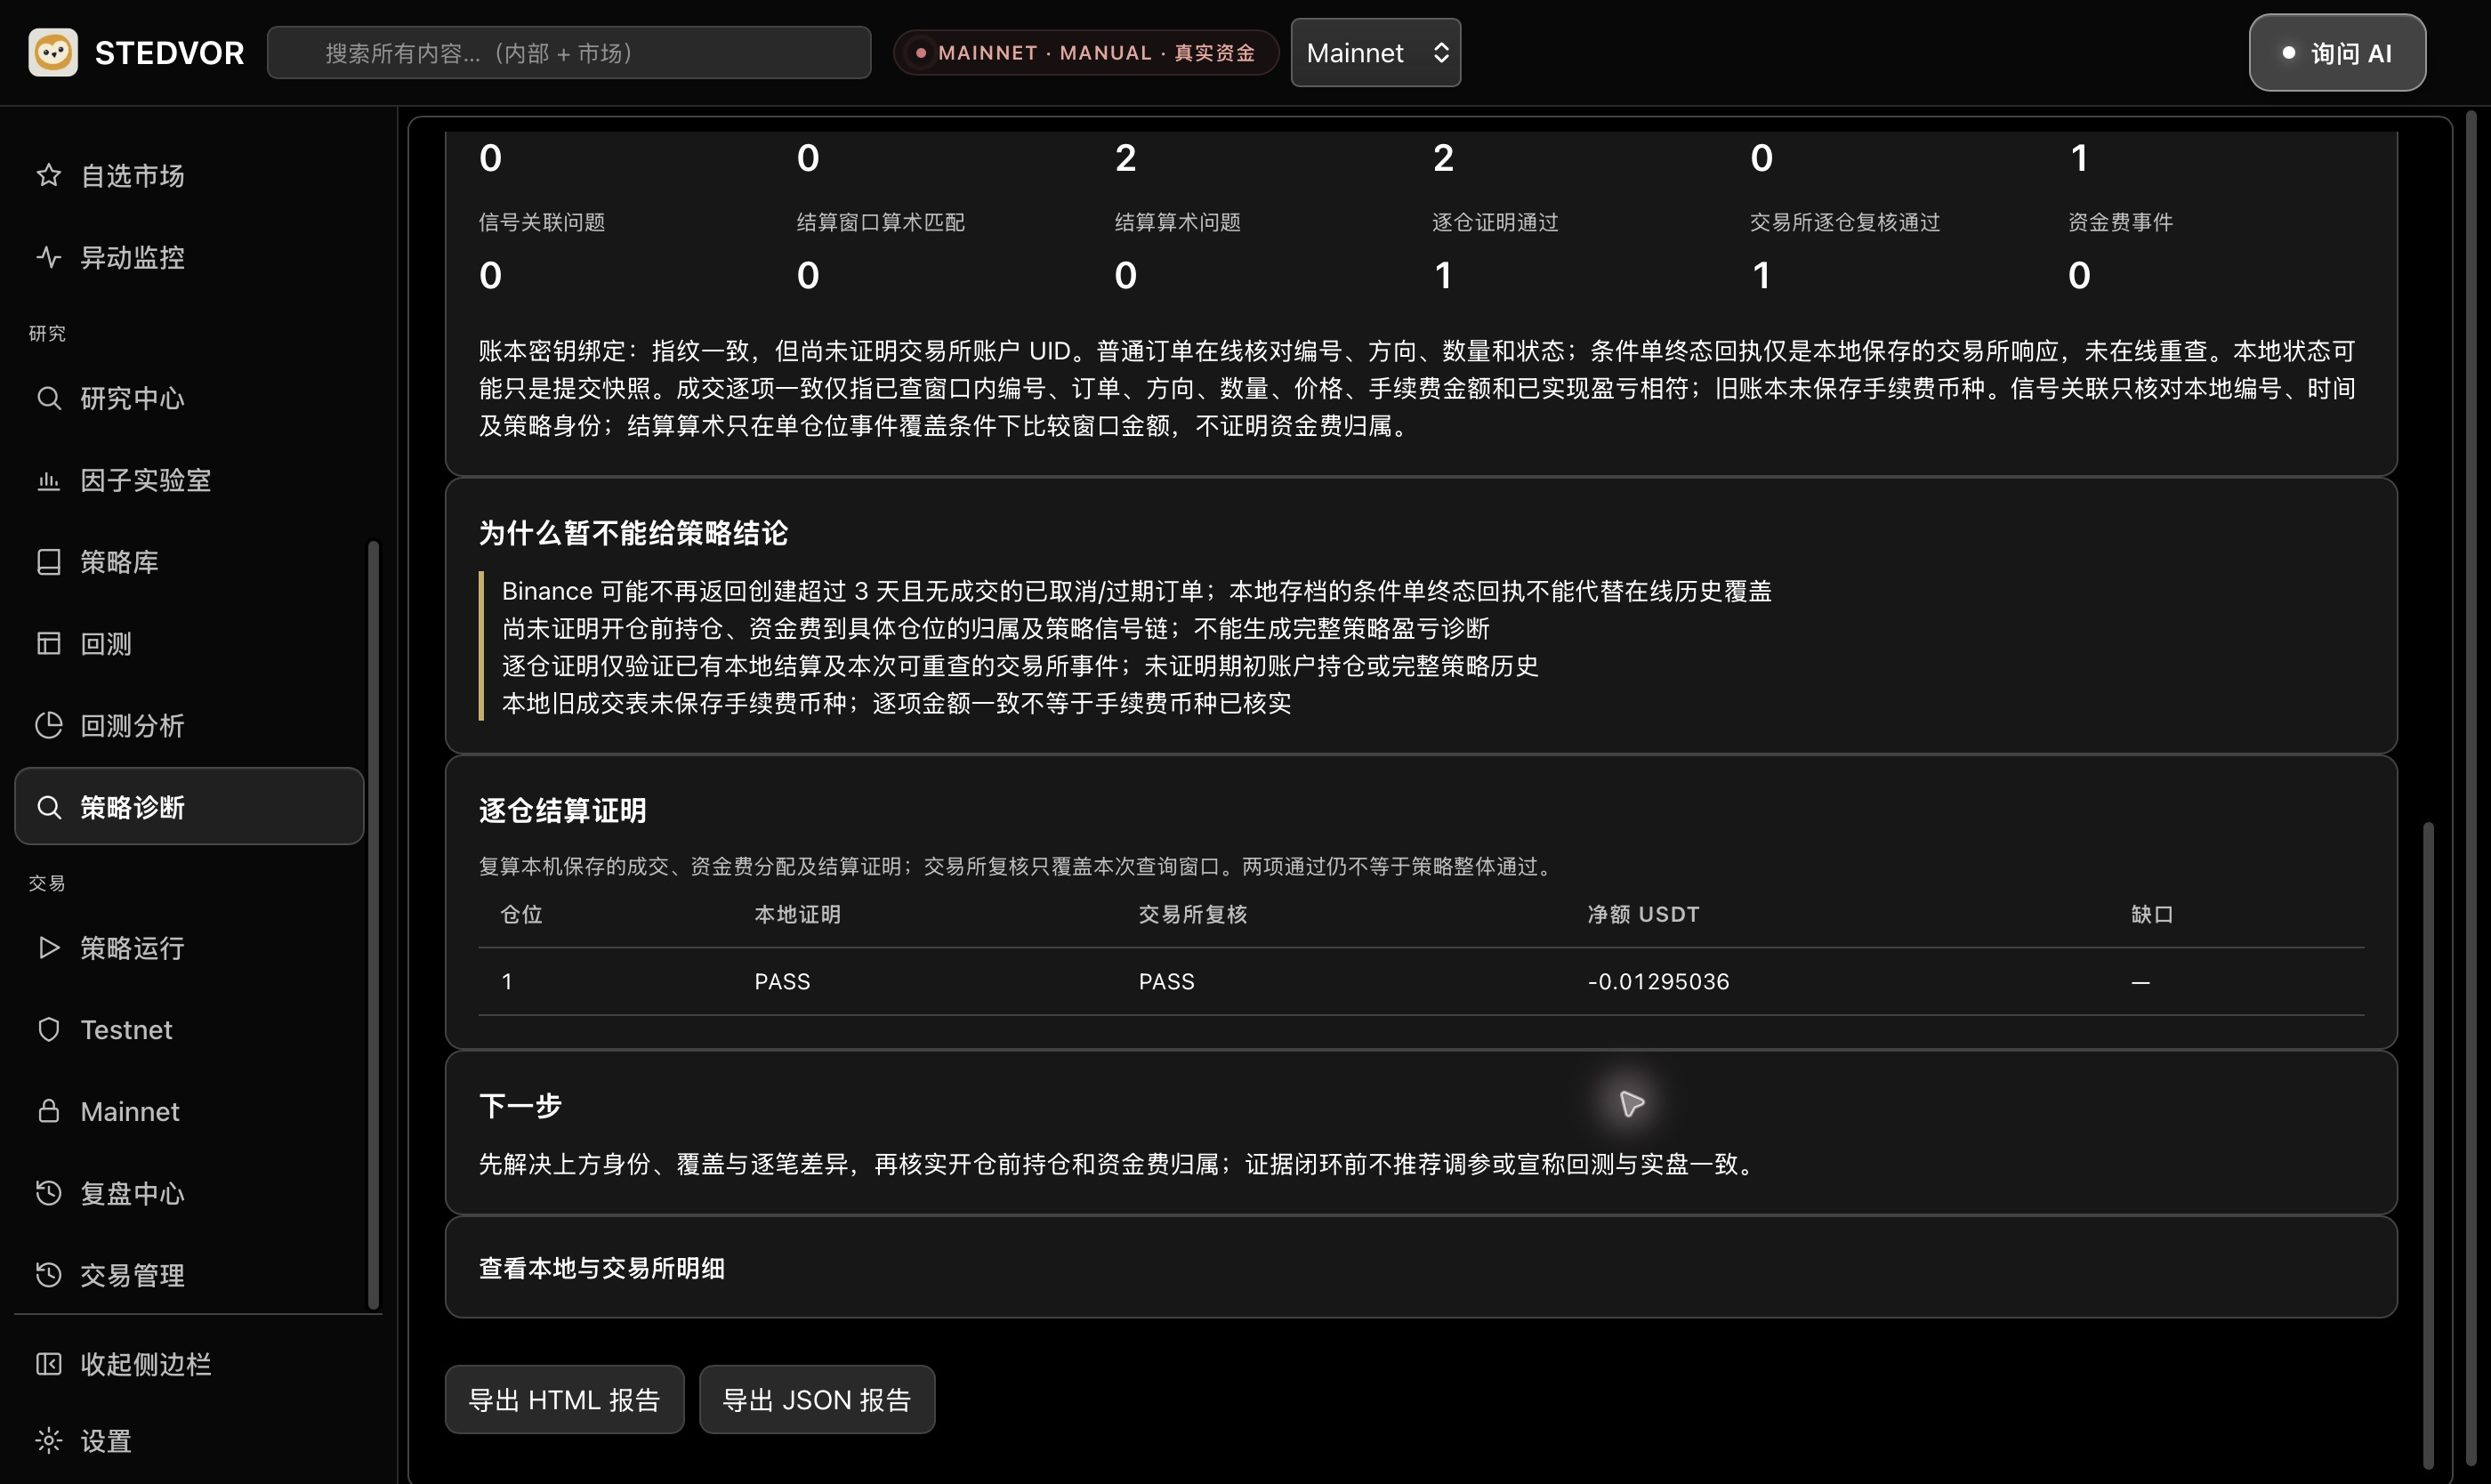Click the 下一步 section heading

tap(520, 1106)
